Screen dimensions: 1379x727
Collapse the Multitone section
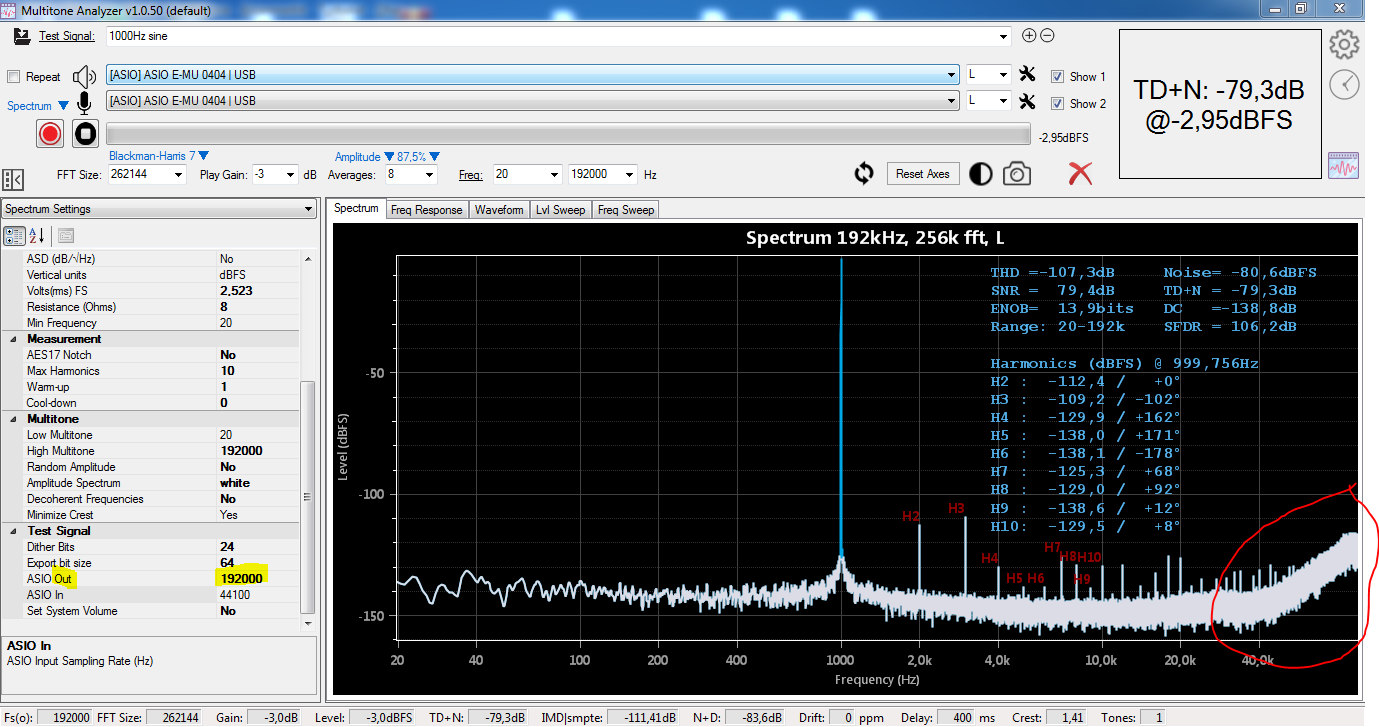click(x=14, y=419)
